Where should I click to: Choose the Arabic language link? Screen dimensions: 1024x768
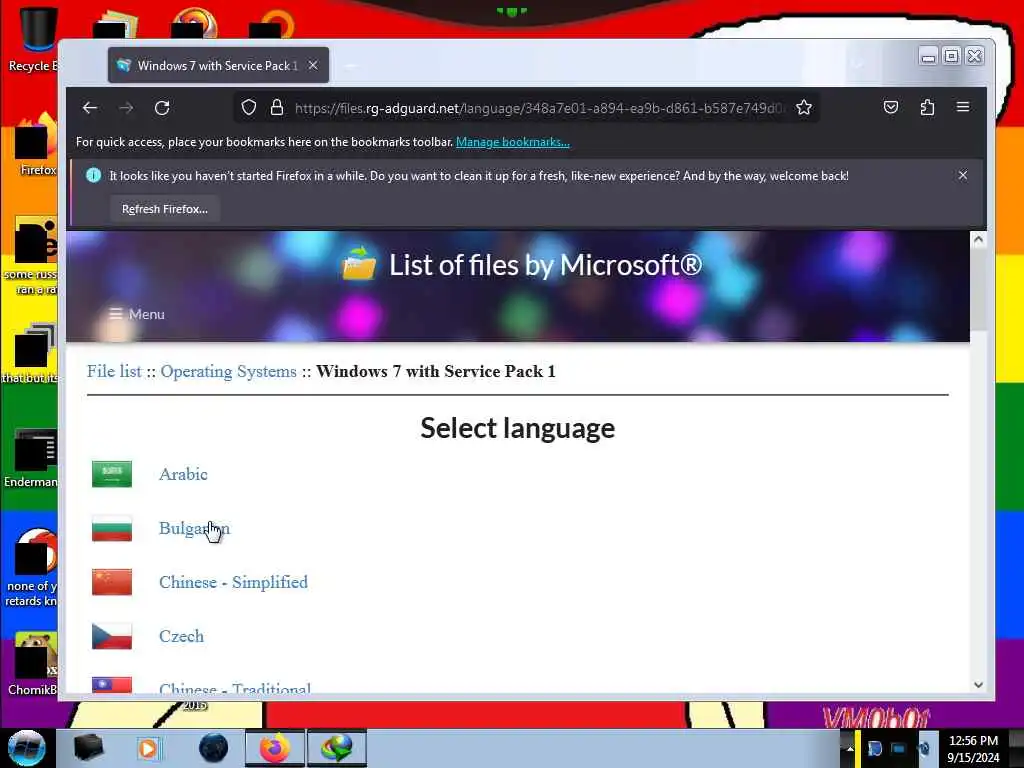coord(184,474)
